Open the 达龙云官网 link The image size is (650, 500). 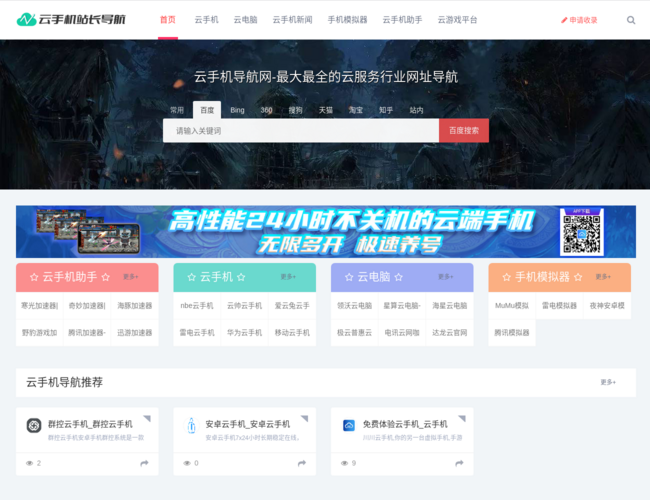(x=450, y=333)
